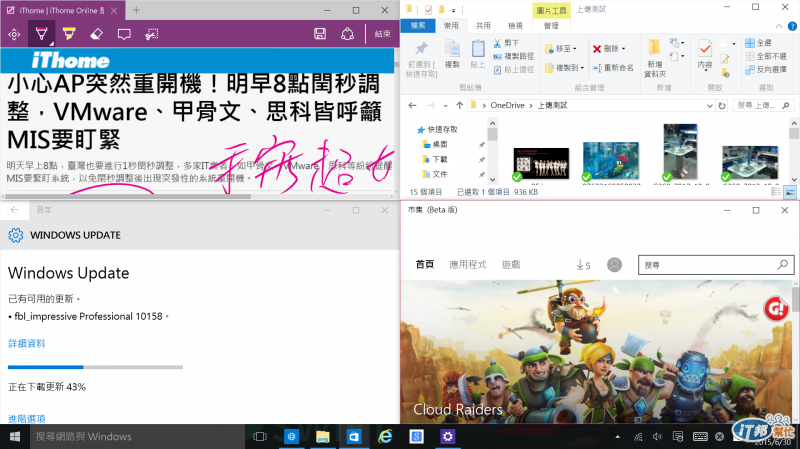
Task: Open a new tab in Edge
Action: (136, 10)
